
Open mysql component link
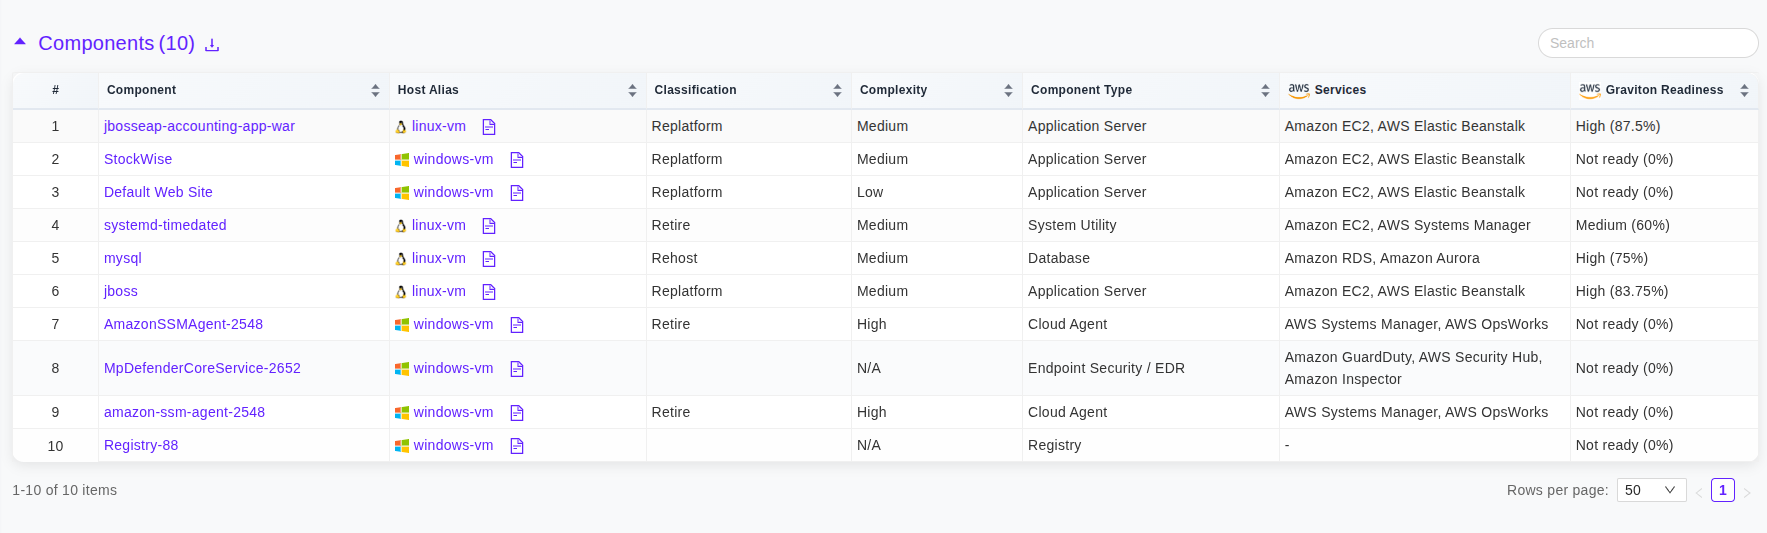(x=123, y=258)
